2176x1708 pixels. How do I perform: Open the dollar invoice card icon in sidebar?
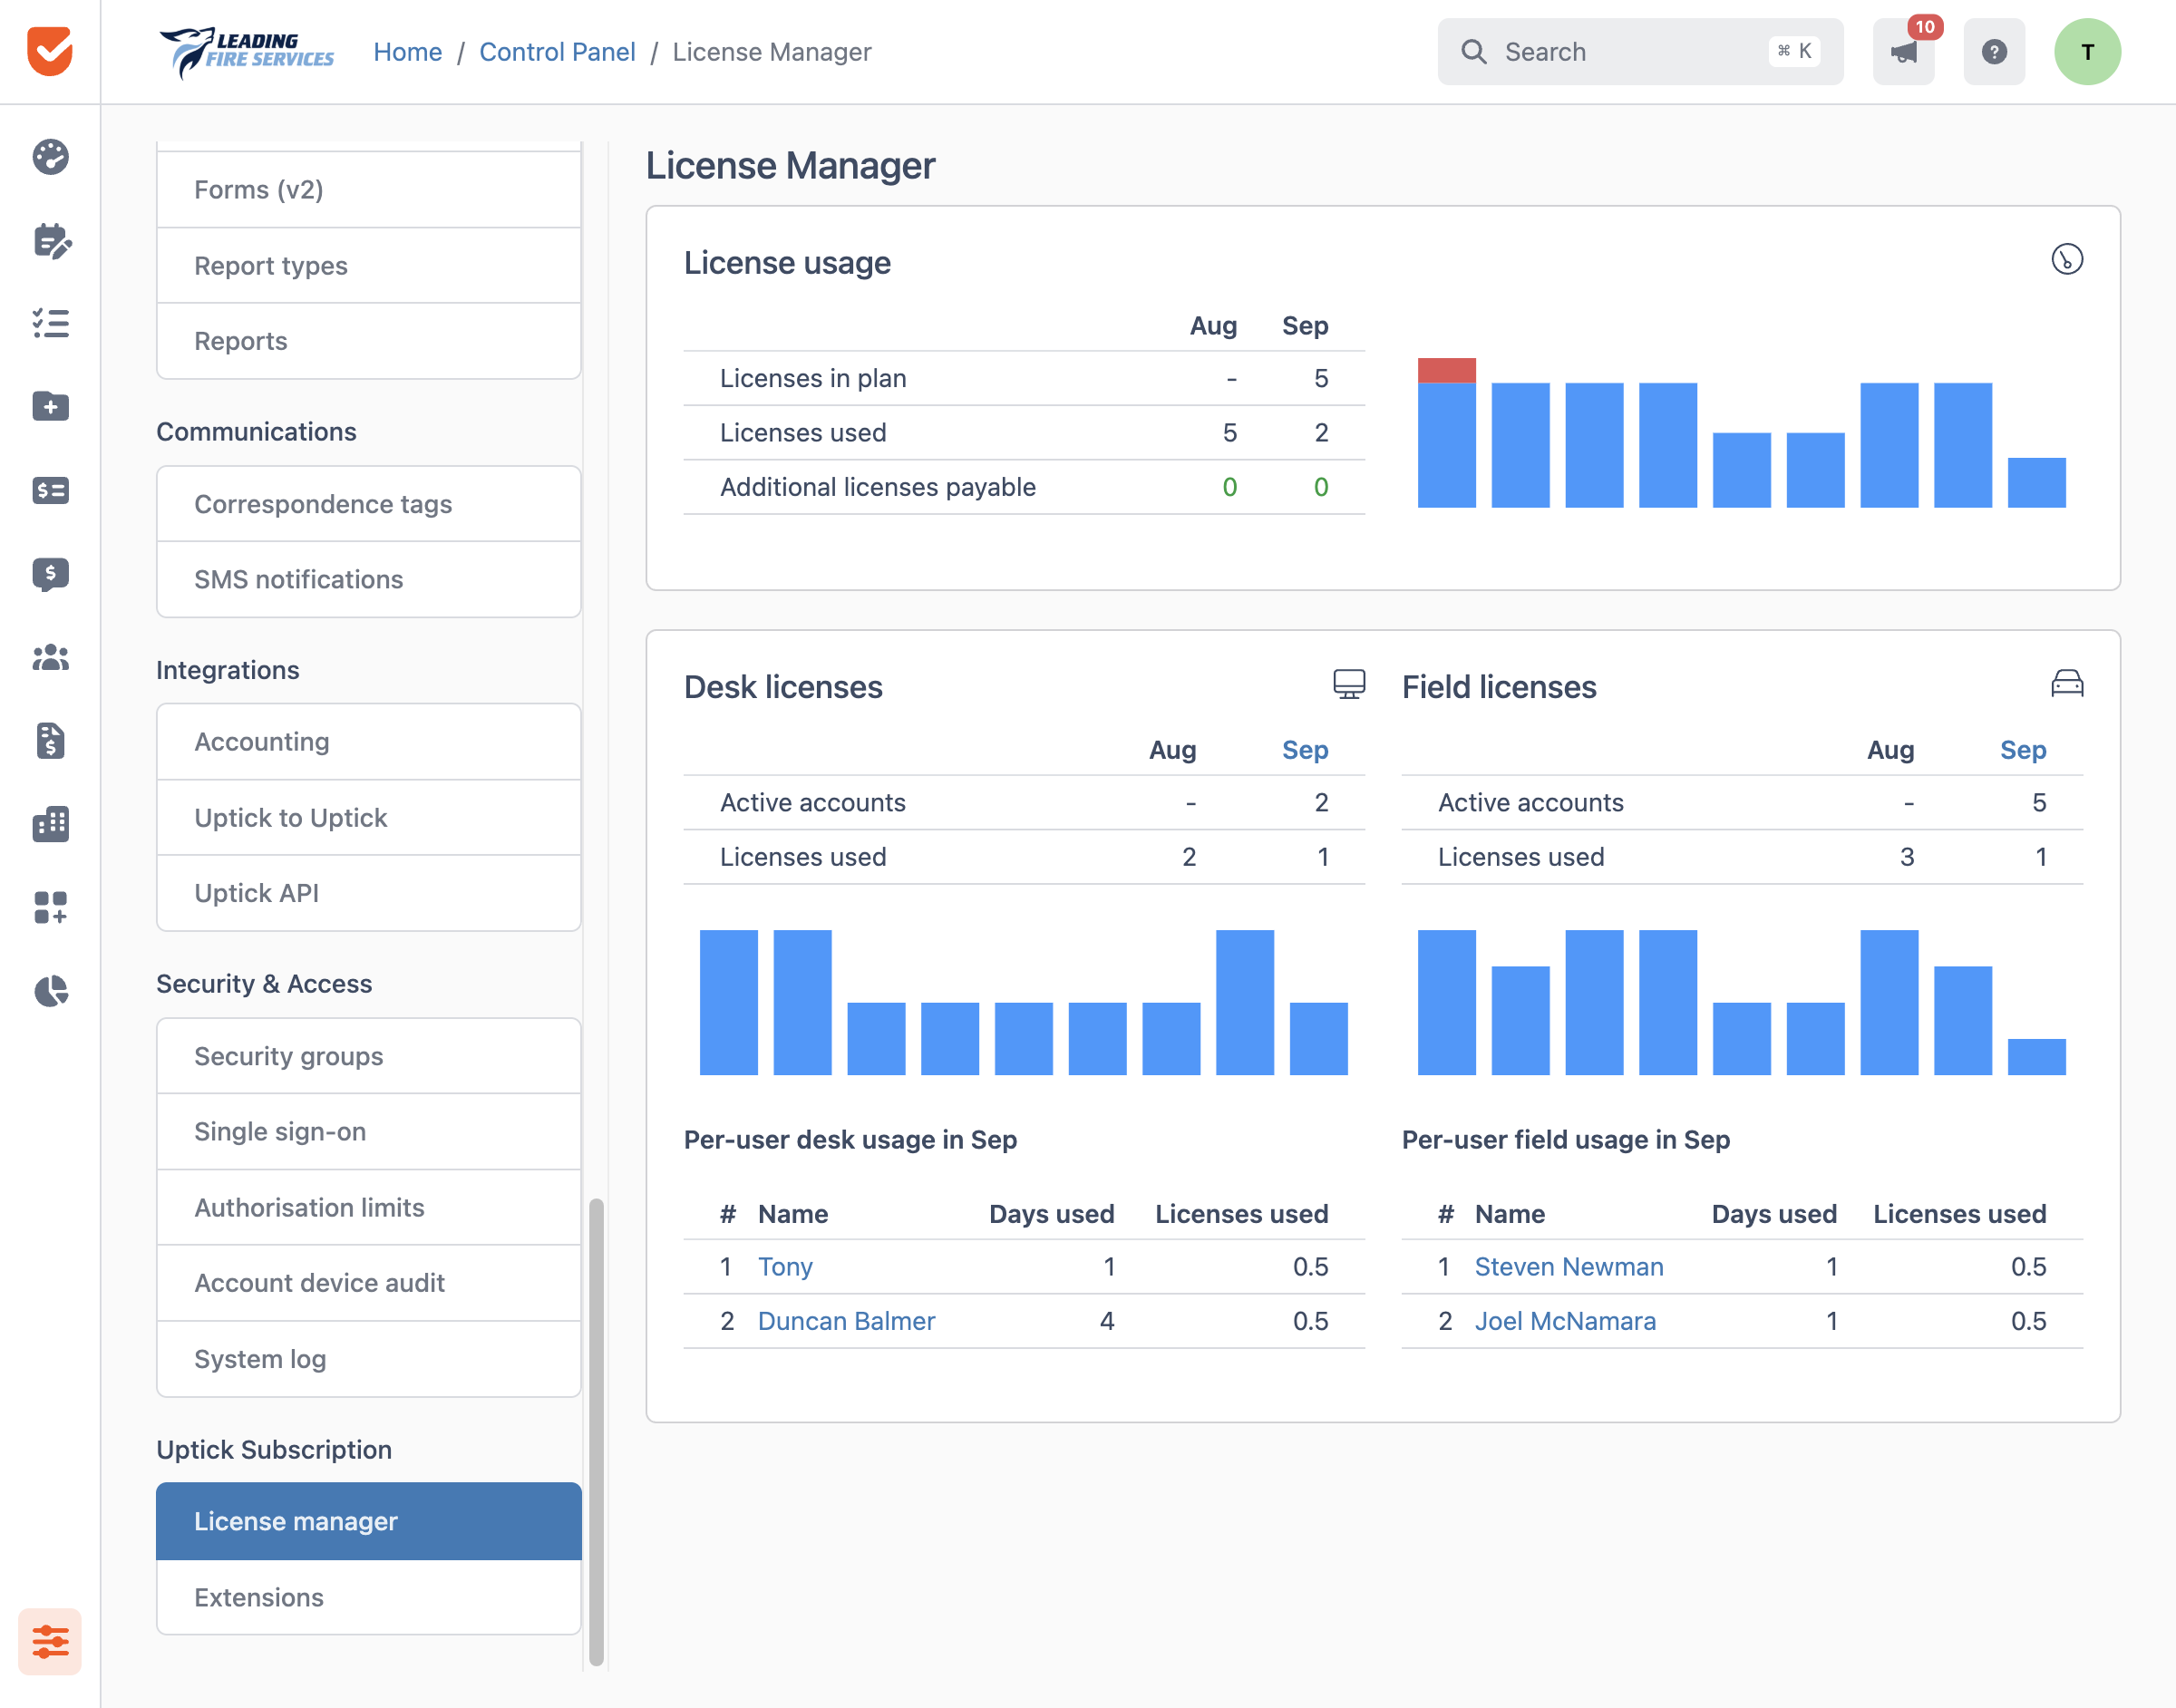pos(50,490)
